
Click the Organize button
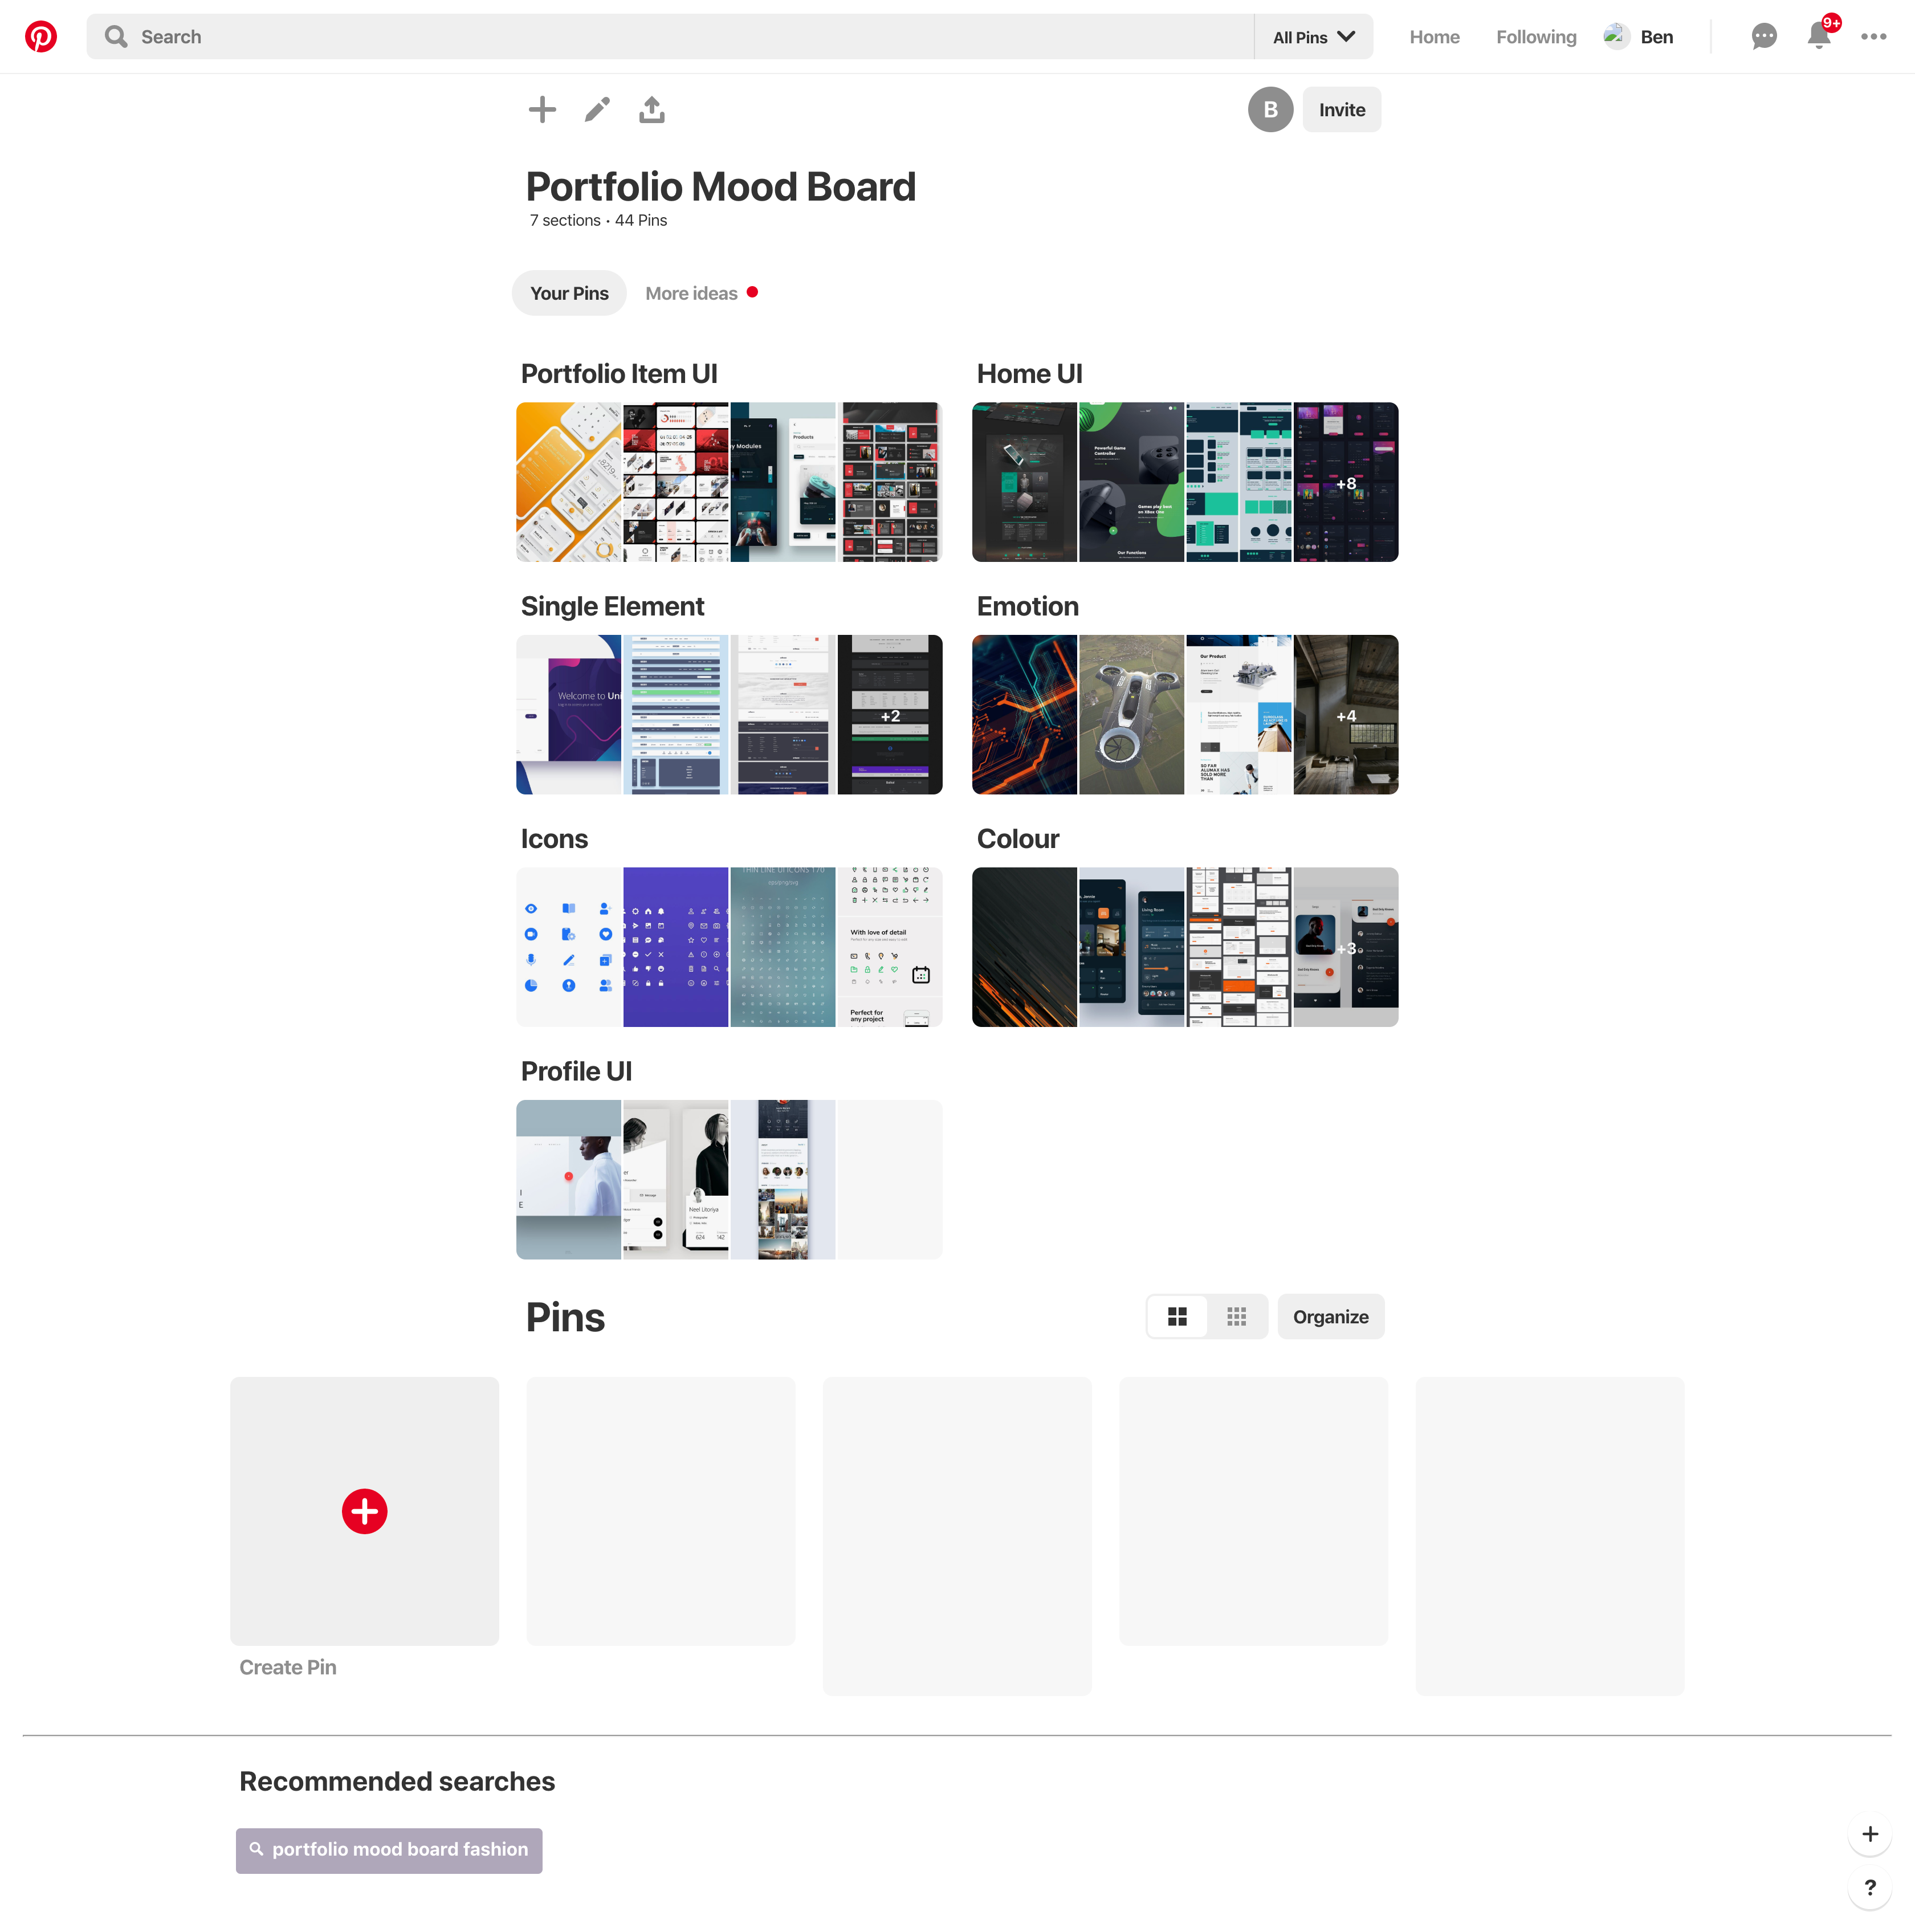(x=1330, y=1317)
